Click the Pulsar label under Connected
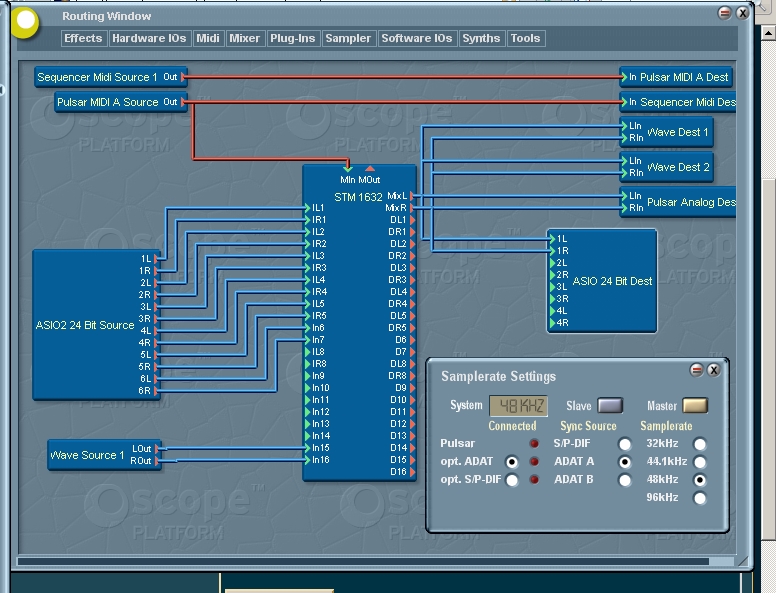This screenshot has width=776, height=593. (x=457, y=444)
